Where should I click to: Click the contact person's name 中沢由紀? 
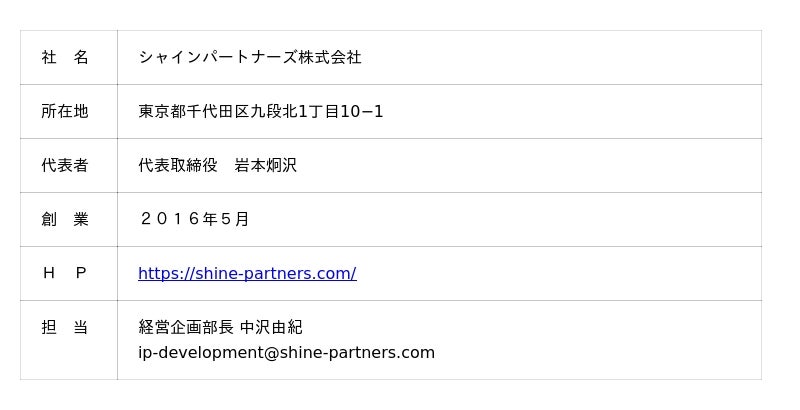(271, 328)
